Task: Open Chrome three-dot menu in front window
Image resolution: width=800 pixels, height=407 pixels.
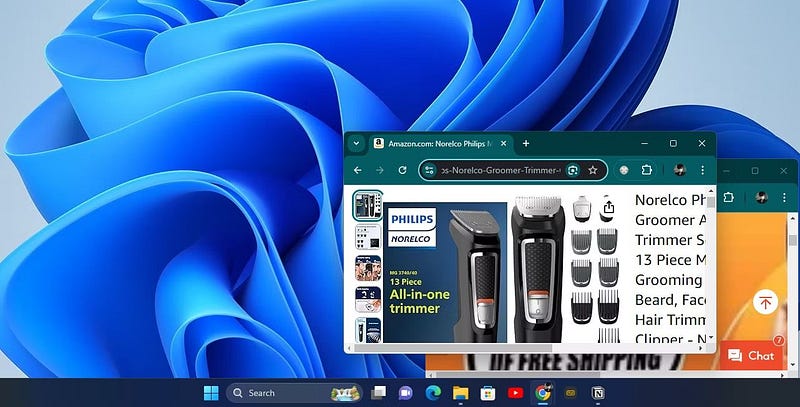Action: pos(702,170)
